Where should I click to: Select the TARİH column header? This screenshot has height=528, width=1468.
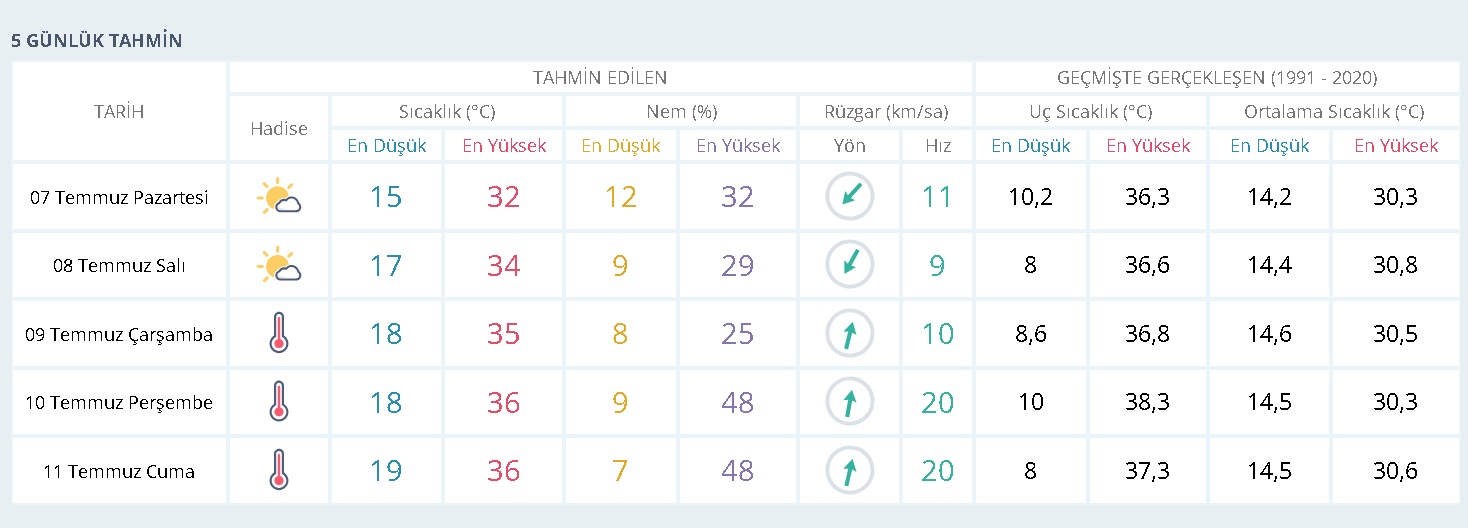pos(119,111)
